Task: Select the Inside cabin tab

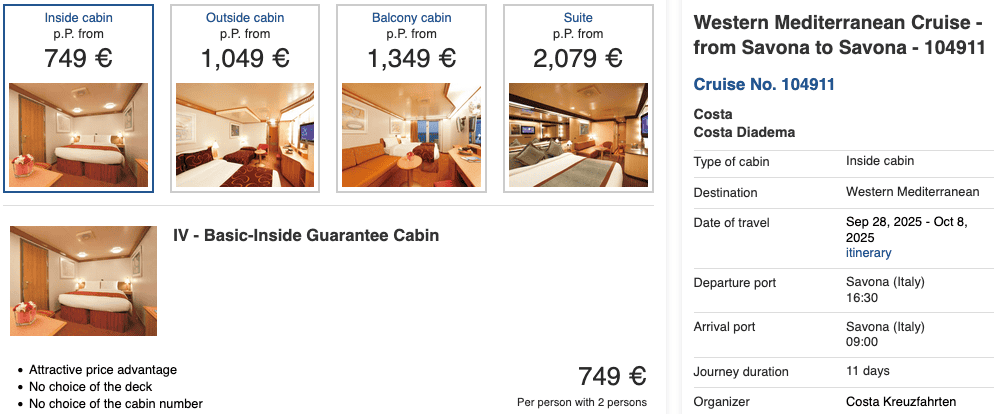Action: 79,18
